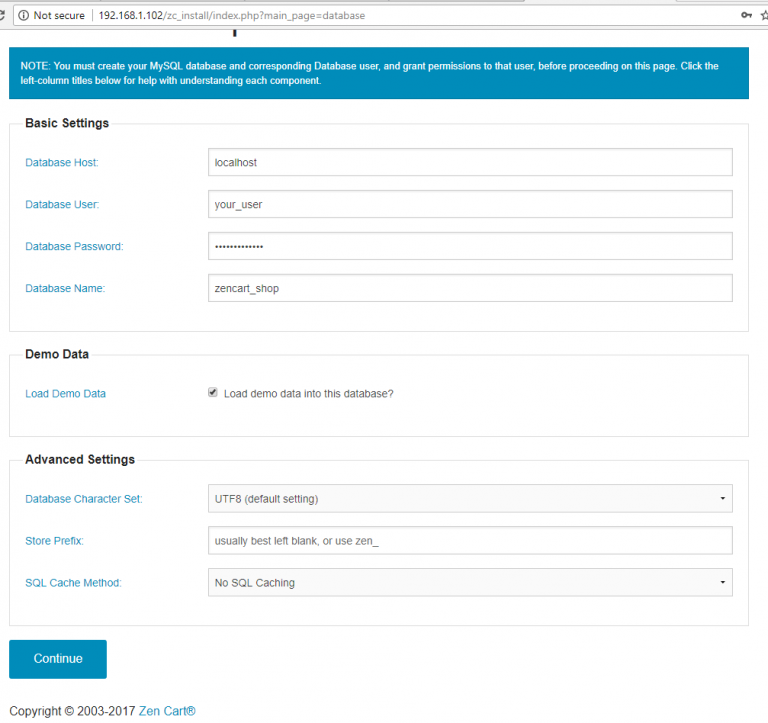Image resolution: width=768 pixels, height=723 pixels.
Task: Click the Not secure site info icon
Action: [x=23, y=16]
